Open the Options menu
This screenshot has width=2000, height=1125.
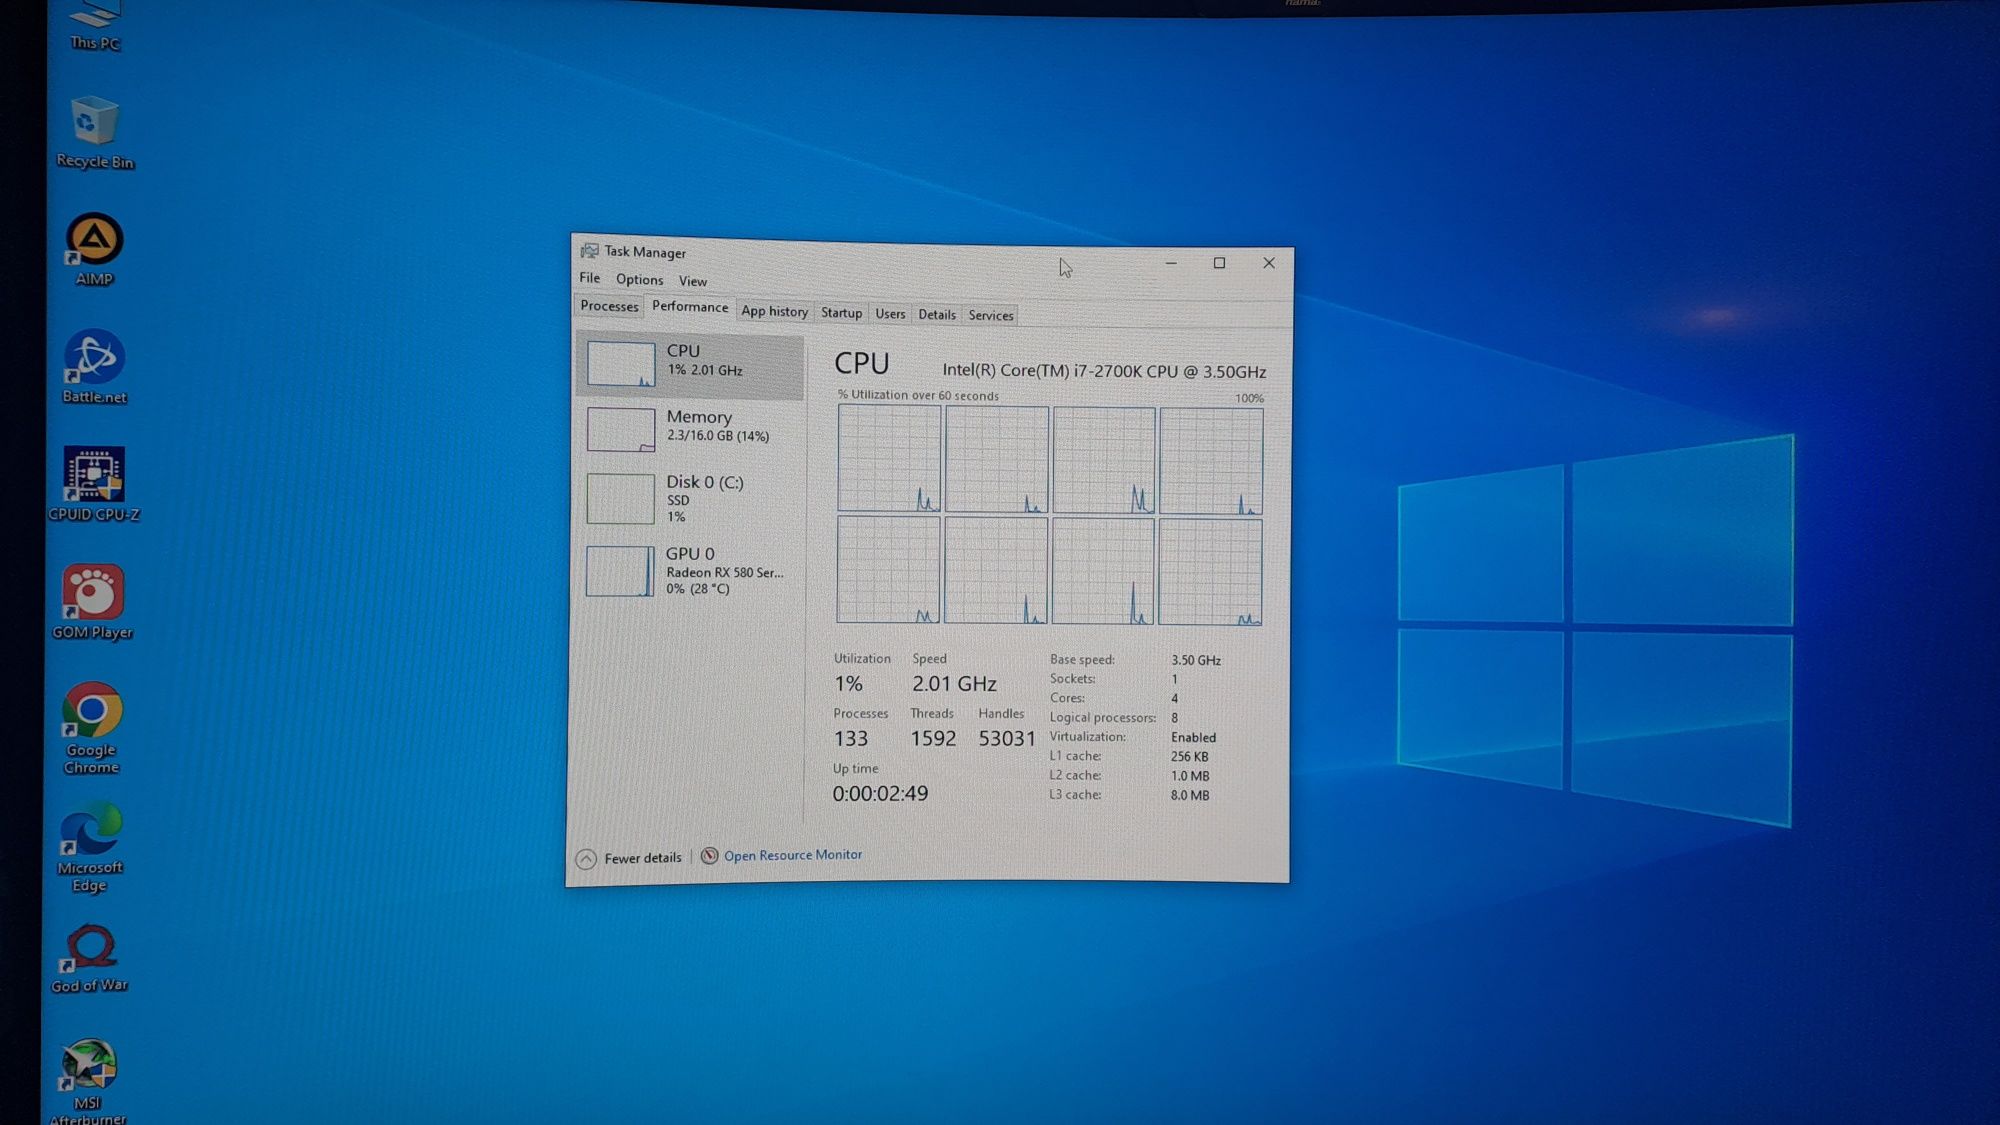coord(639,280)
